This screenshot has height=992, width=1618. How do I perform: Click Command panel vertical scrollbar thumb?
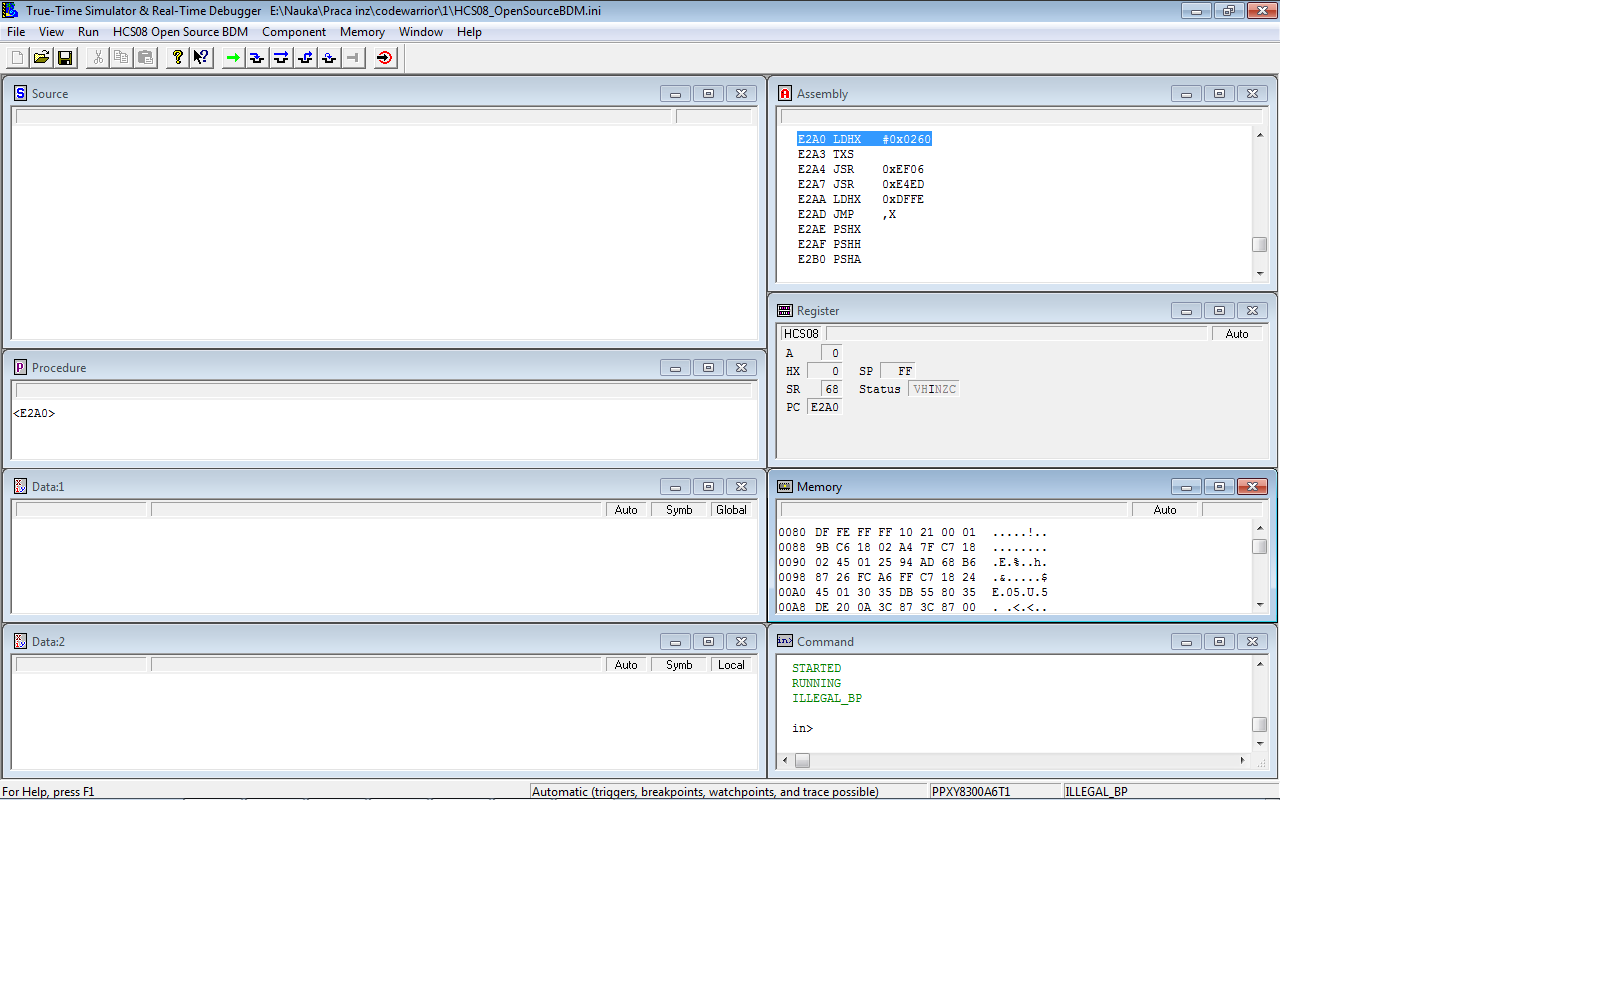click(1260, 725)
